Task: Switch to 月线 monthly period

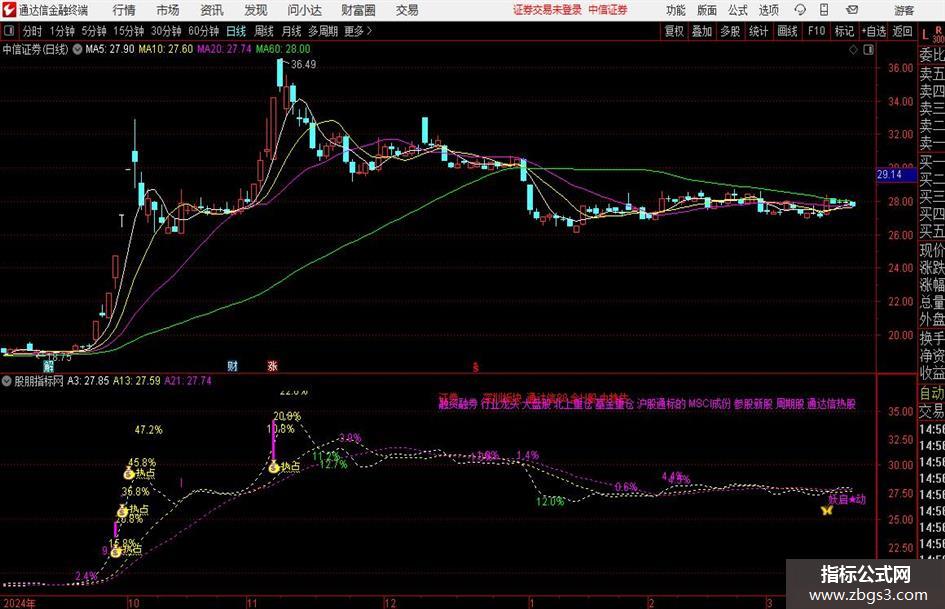Action: pos(291,31)
